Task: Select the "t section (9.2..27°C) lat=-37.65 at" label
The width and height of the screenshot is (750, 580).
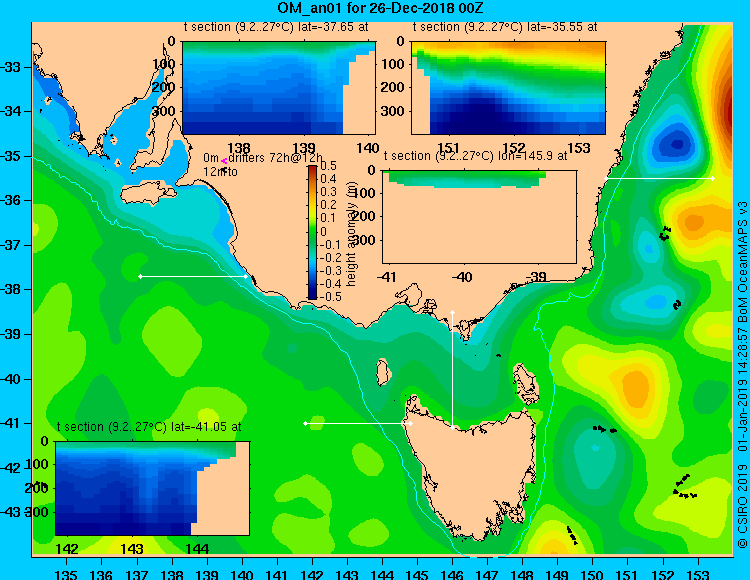Action: coord(276,27)
